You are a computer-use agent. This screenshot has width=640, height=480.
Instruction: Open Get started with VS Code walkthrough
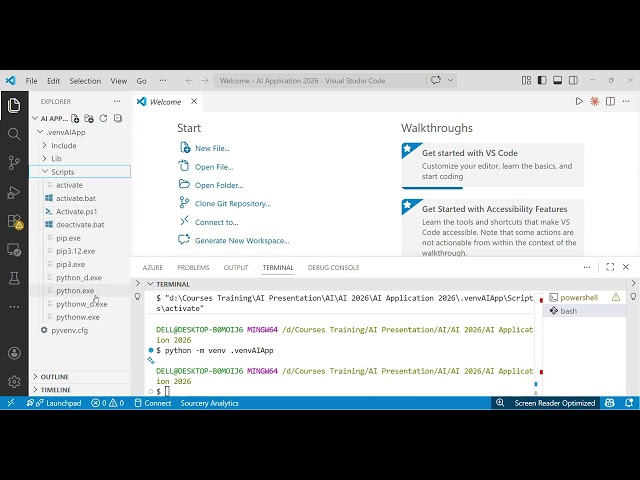click(493, 165)
